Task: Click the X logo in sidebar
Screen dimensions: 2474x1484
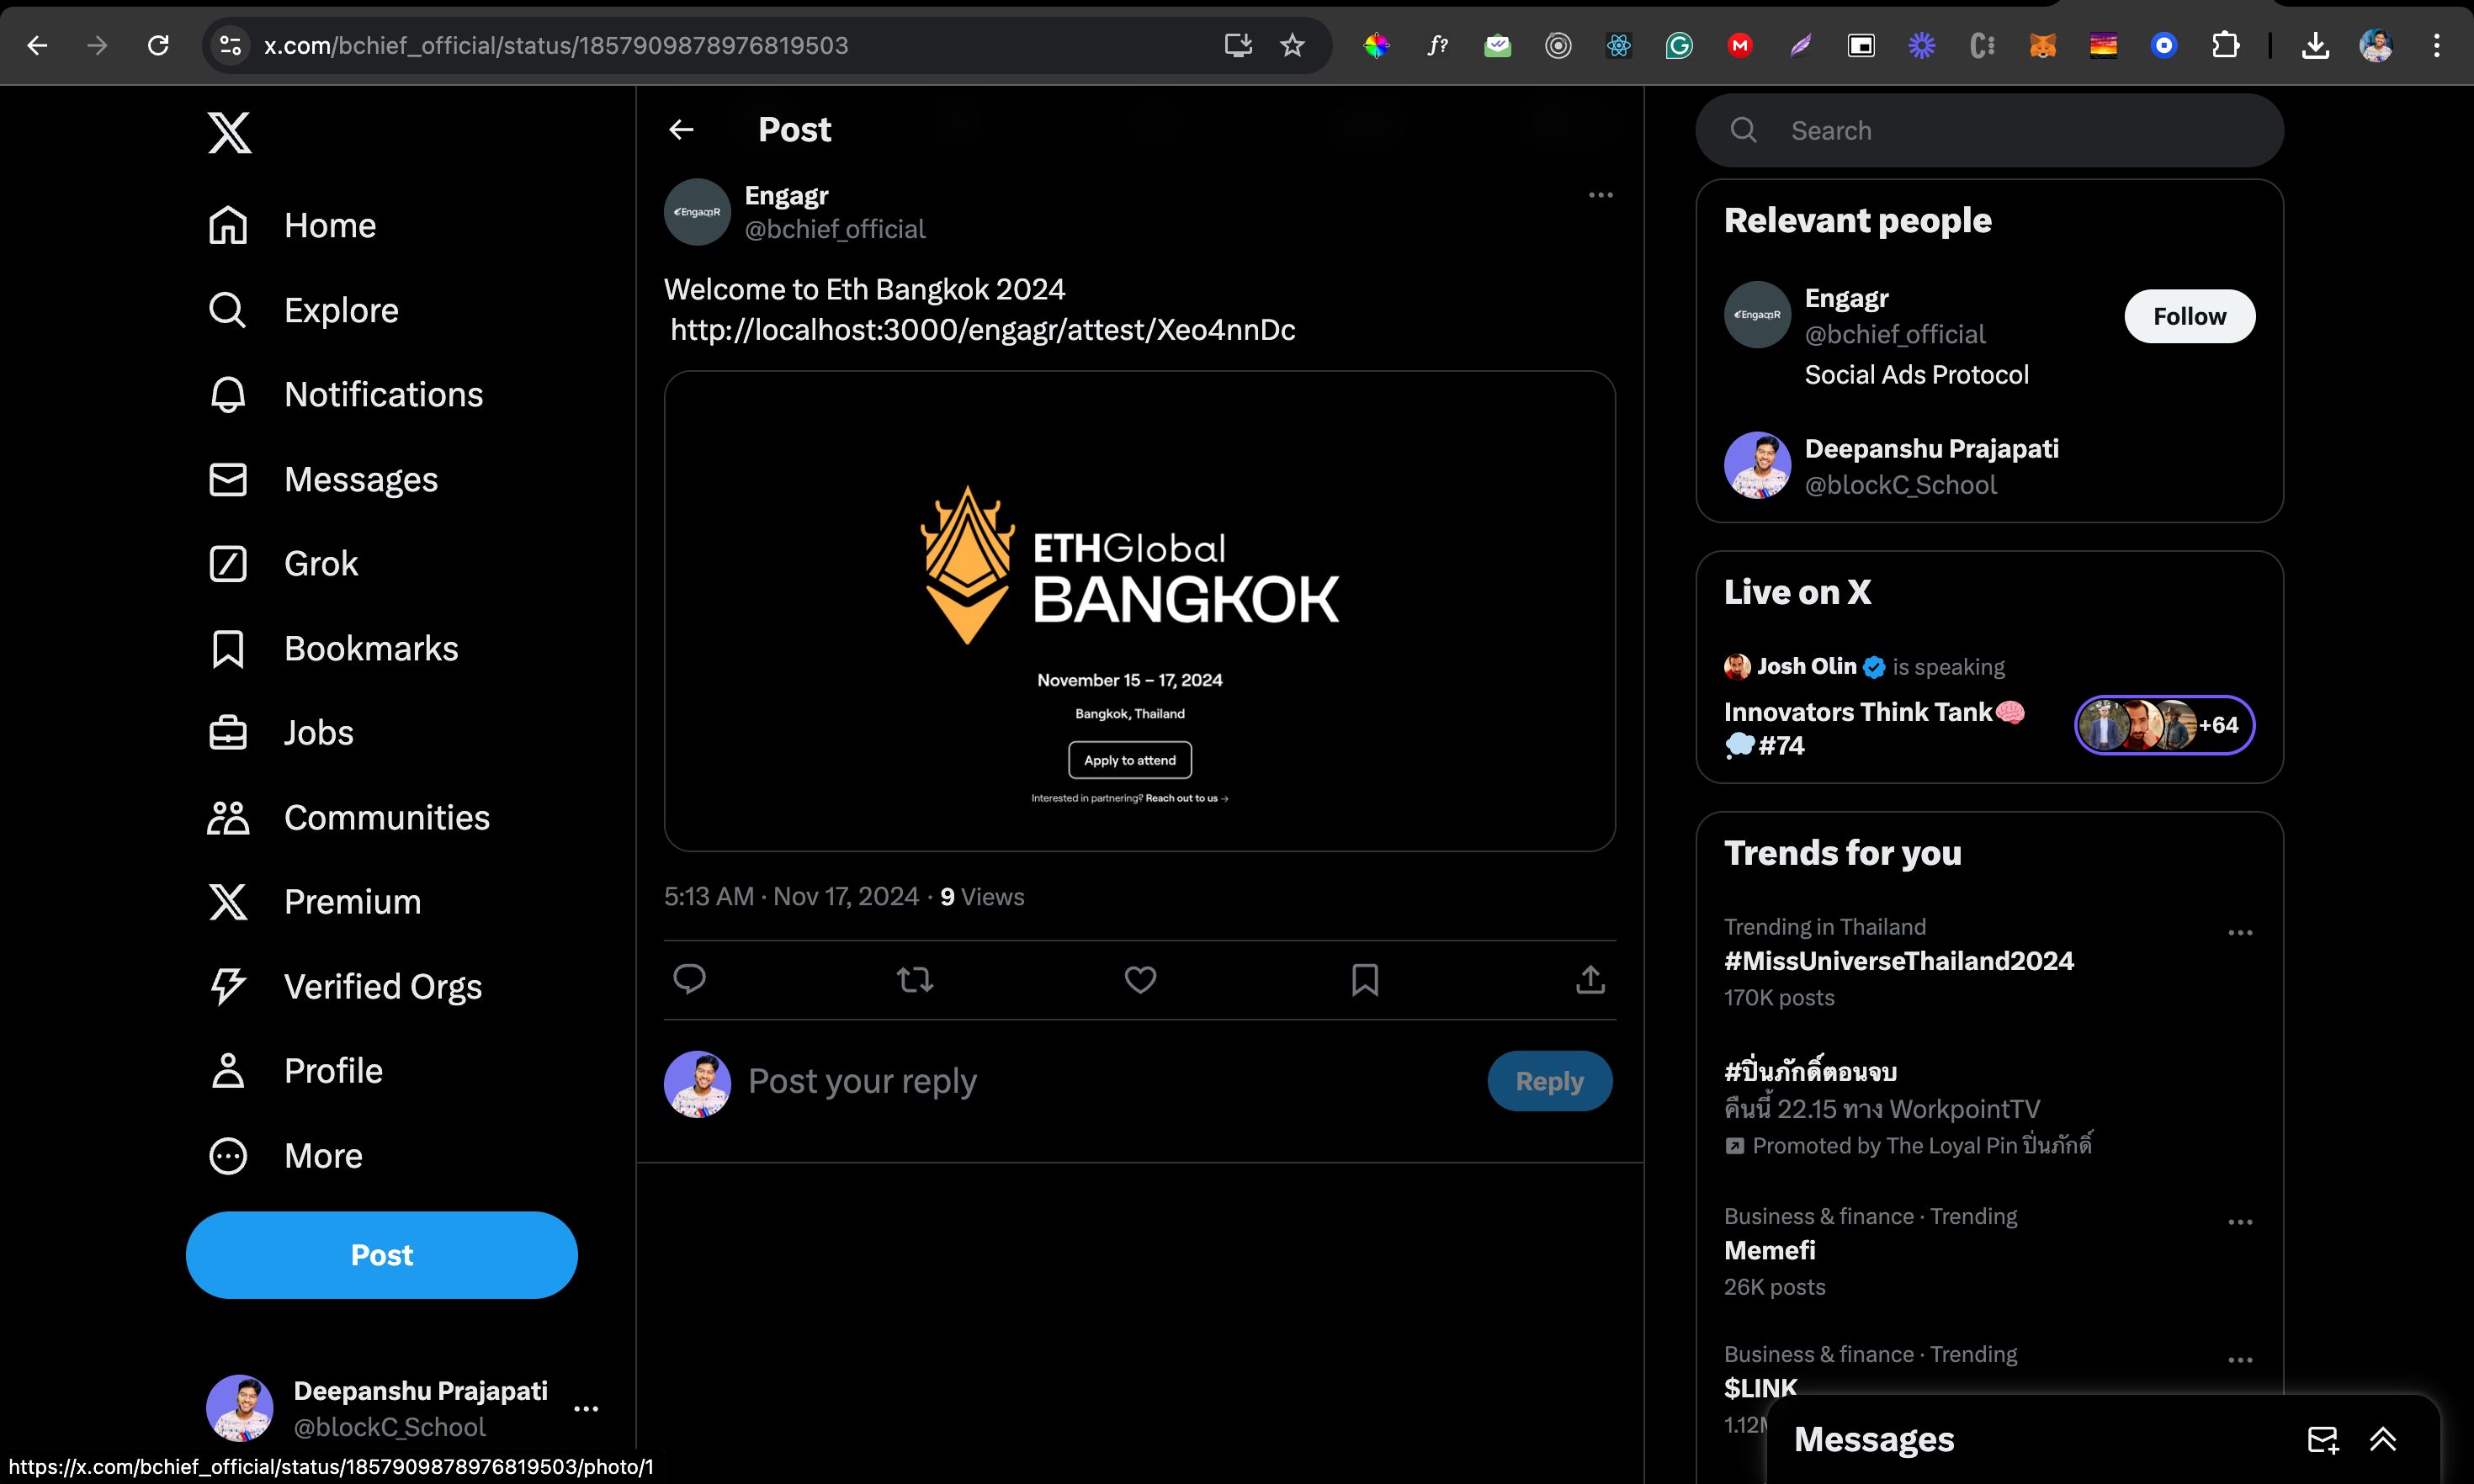Action: point(229,132)
